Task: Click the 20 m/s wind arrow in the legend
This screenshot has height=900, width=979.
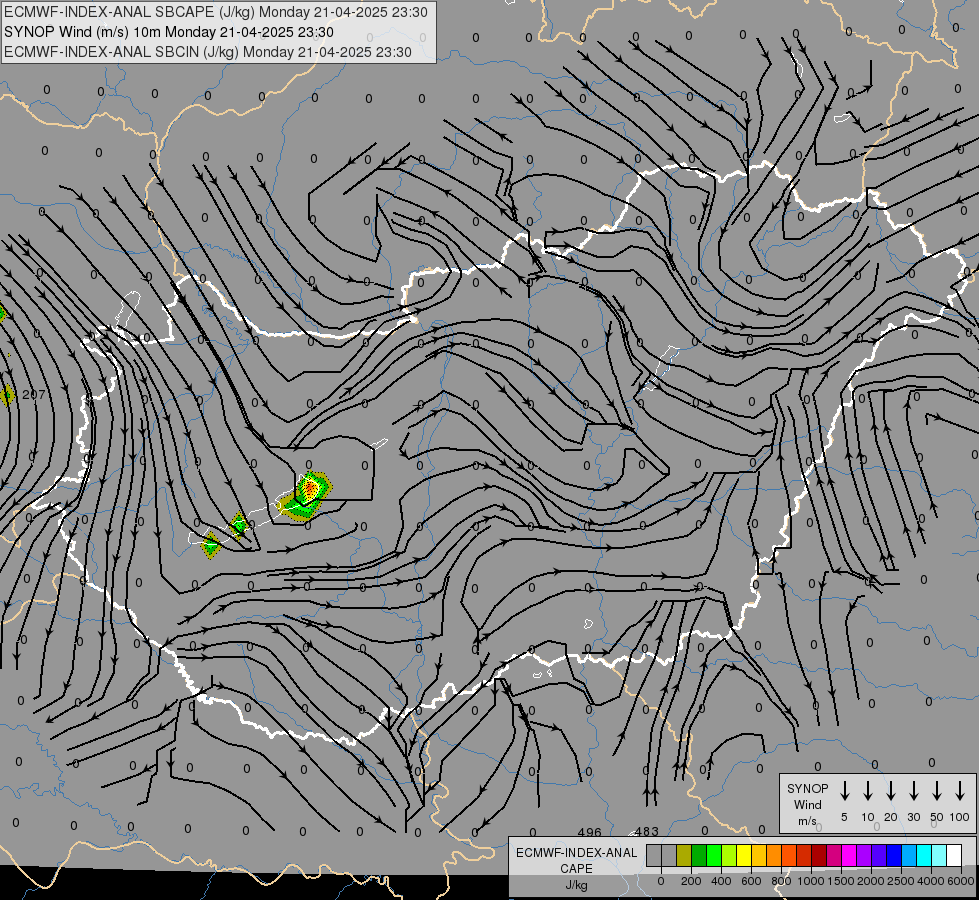Action: pos(890,791)
